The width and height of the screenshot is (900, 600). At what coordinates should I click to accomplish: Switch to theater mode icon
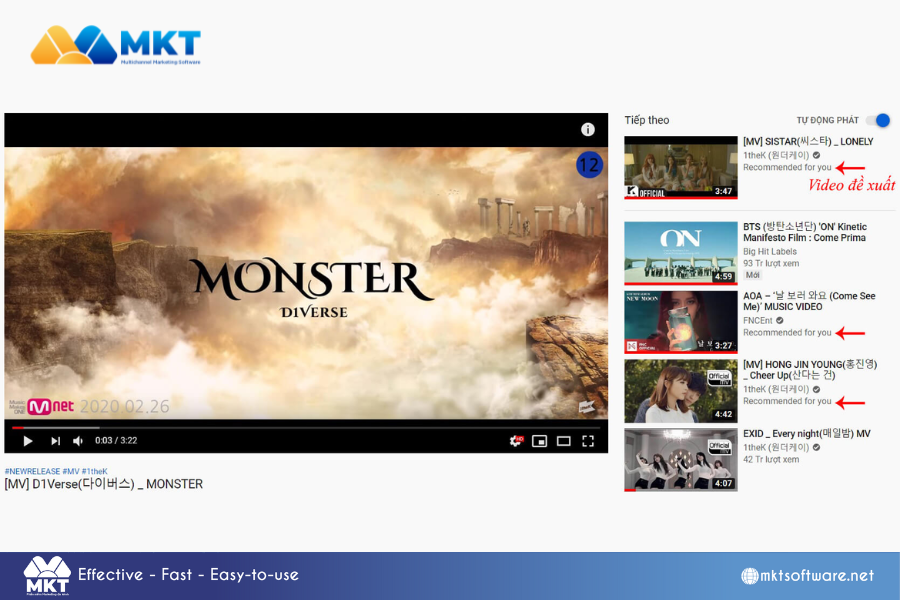[564, 441]
